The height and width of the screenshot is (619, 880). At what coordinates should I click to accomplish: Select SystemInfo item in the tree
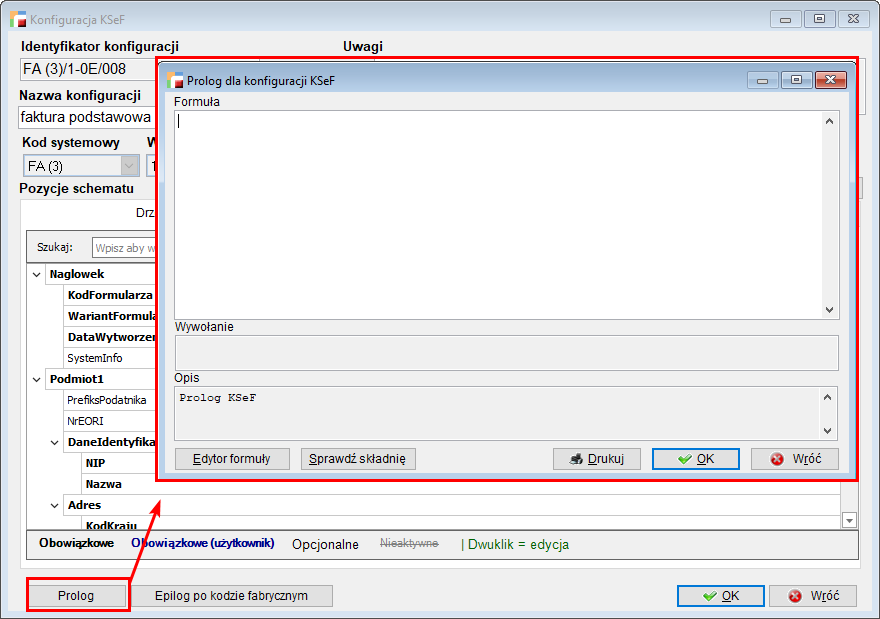[95, 358]
